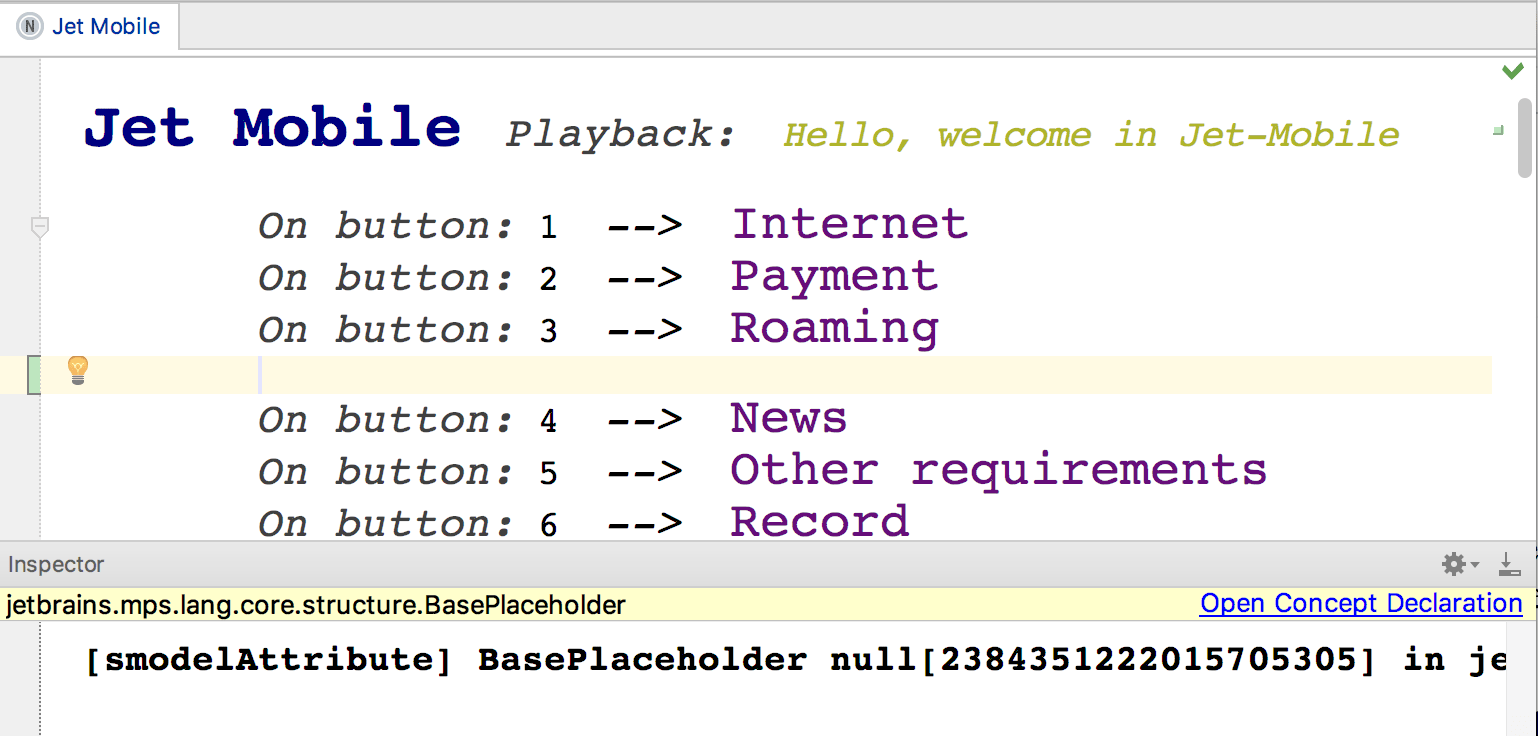The width and height of the screenshot is (1538, 736).
Task: Open Concept Declaration via the blue link
Action: click(1360, 603)
